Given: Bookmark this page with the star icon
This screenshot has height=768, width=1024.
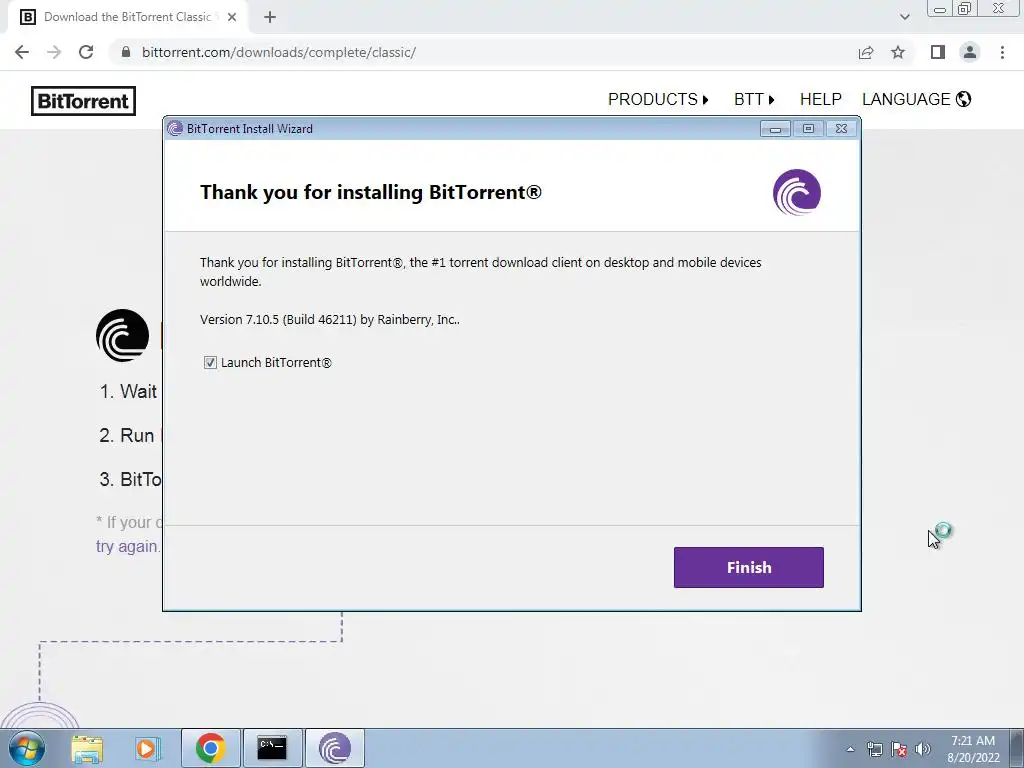Looking at the screenshot, I should (898, 52).
